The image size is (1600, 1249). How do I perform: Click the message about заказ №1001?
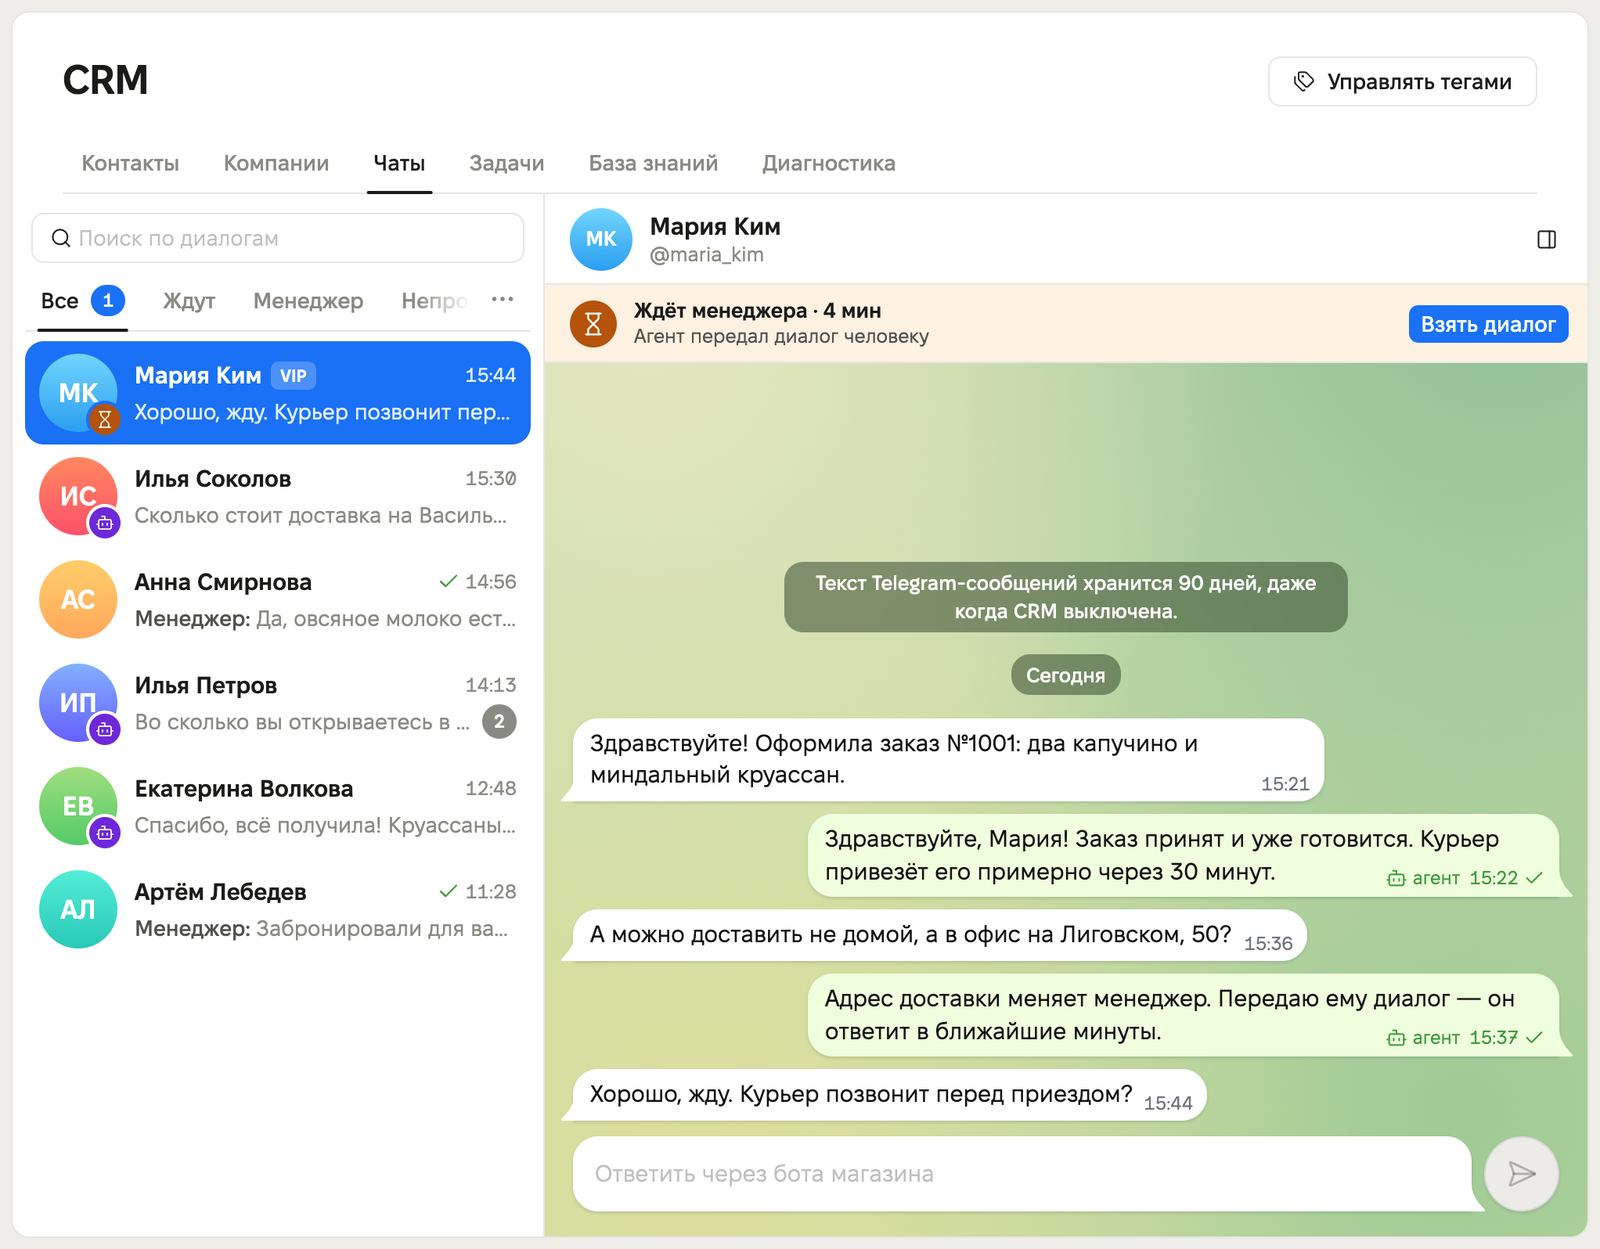click(x=948, y=759)
